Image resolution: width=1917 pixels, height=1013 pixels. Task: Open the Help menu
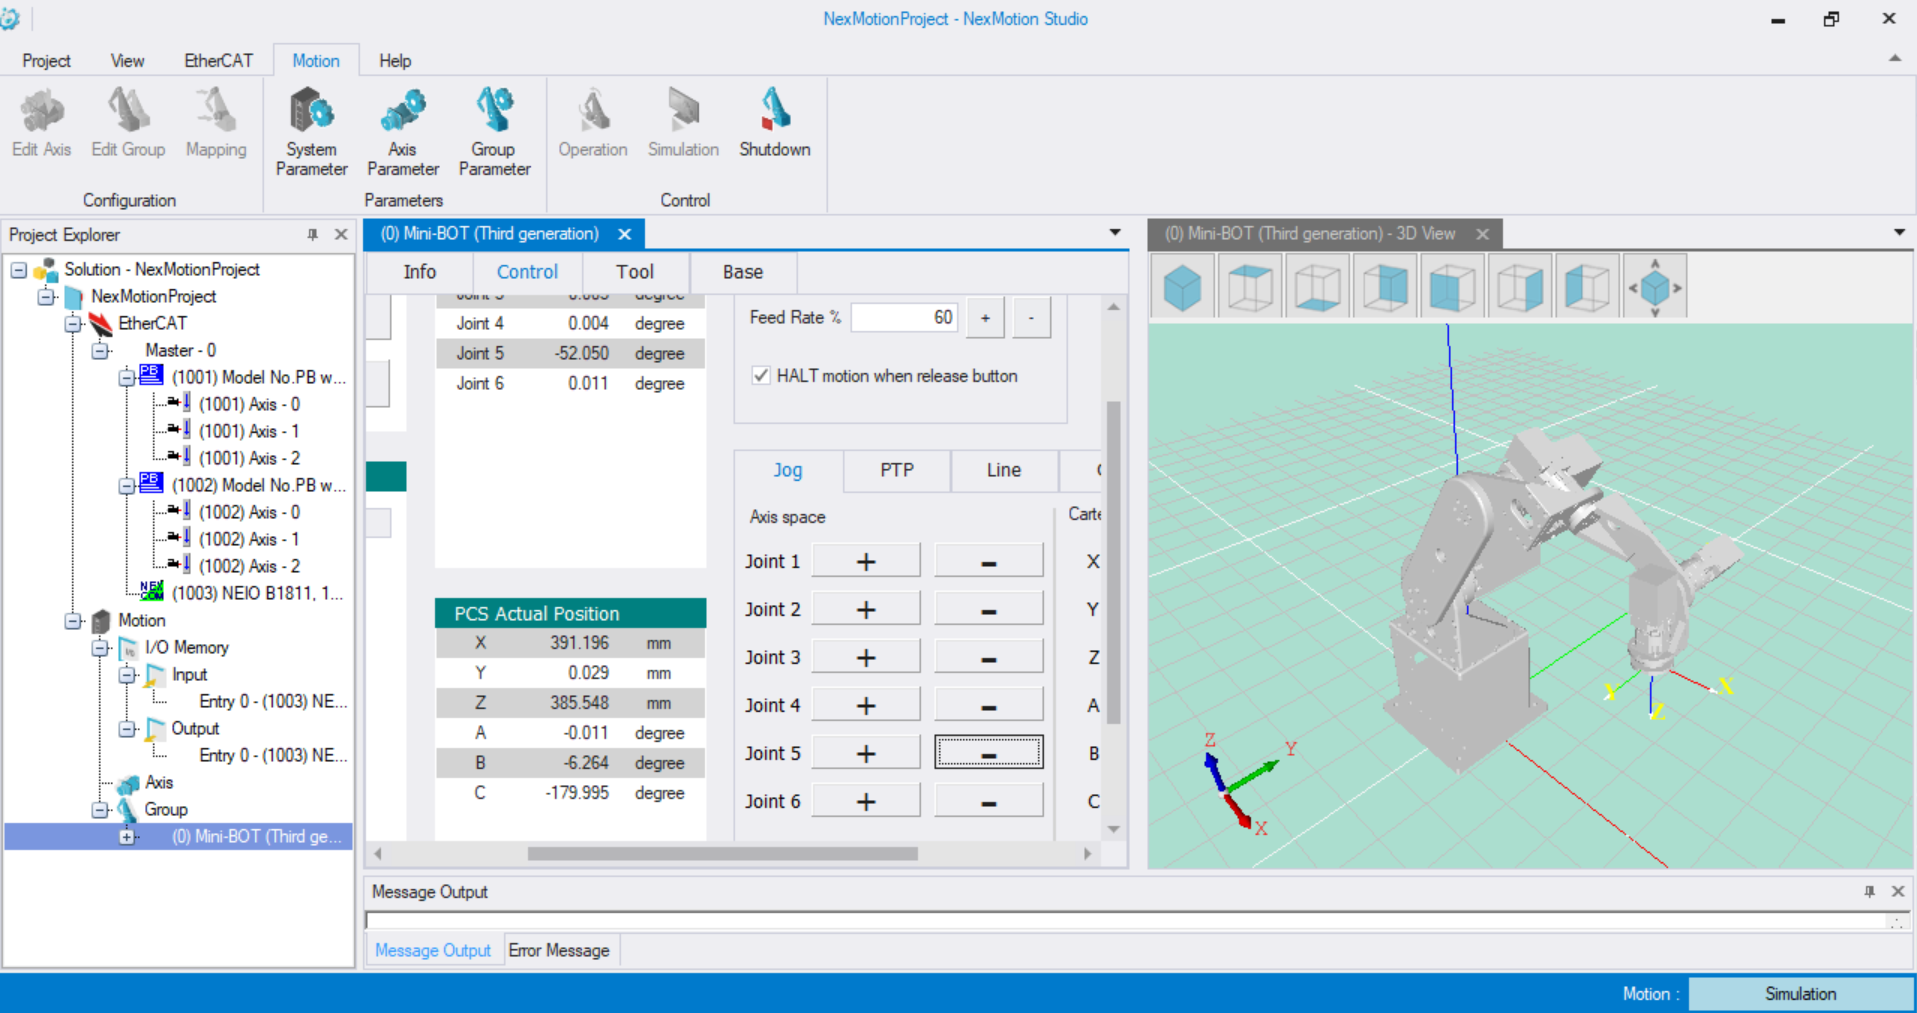click(x=395, y=61)
